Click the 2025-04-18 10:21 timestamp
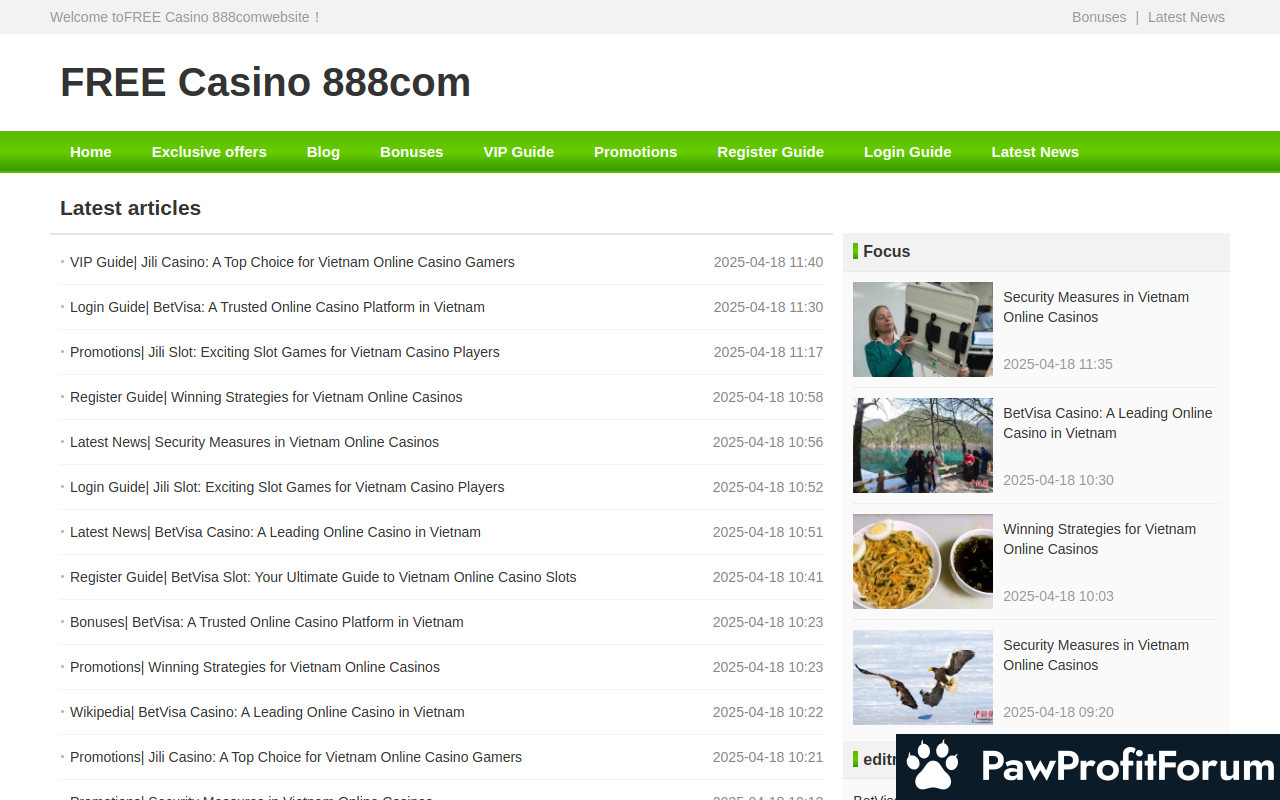This screenshot has width=1280, height=800. (768, 757)
